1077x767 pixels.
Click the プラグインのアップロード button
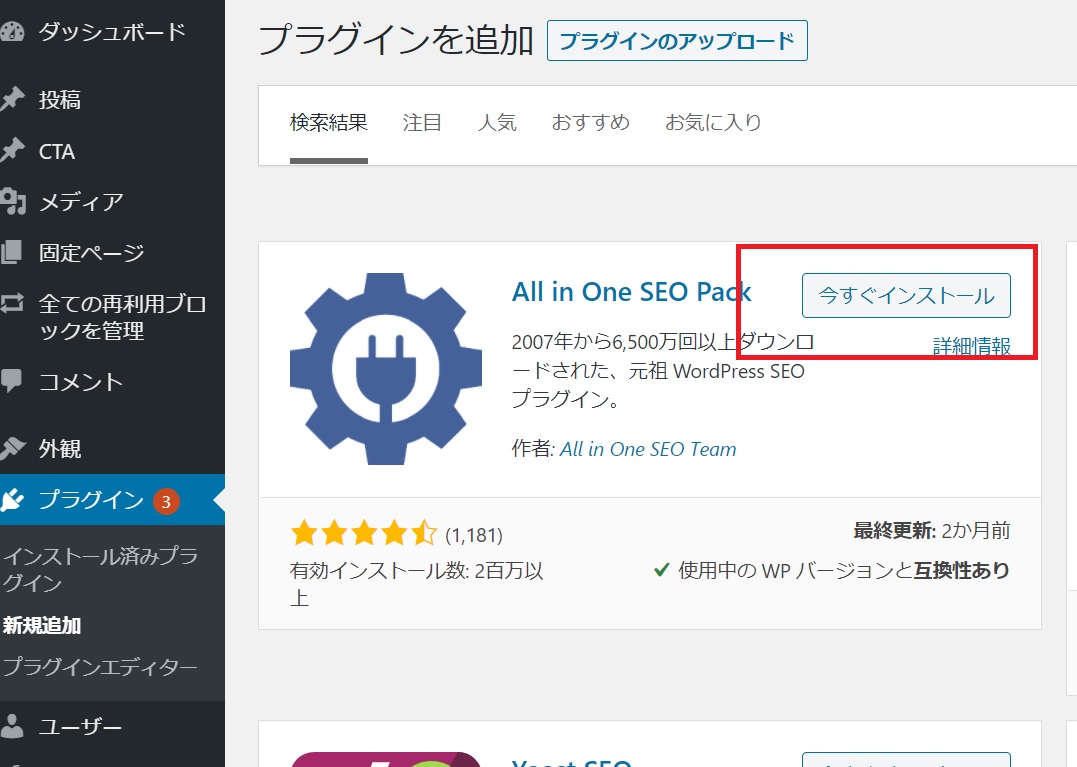676,41
